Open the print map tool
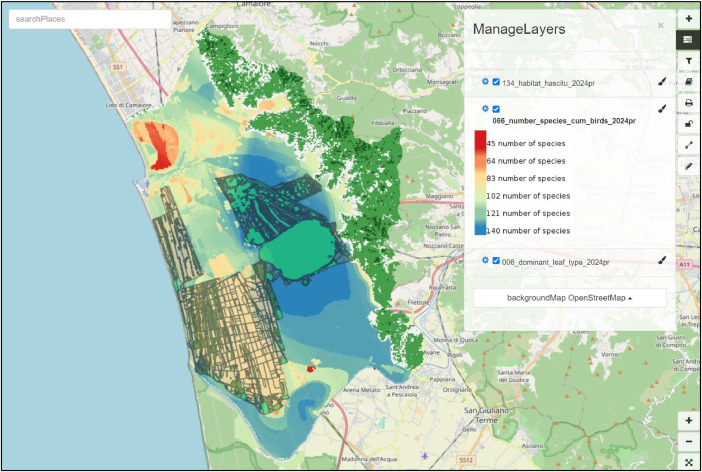 click(x=689, y=103)
